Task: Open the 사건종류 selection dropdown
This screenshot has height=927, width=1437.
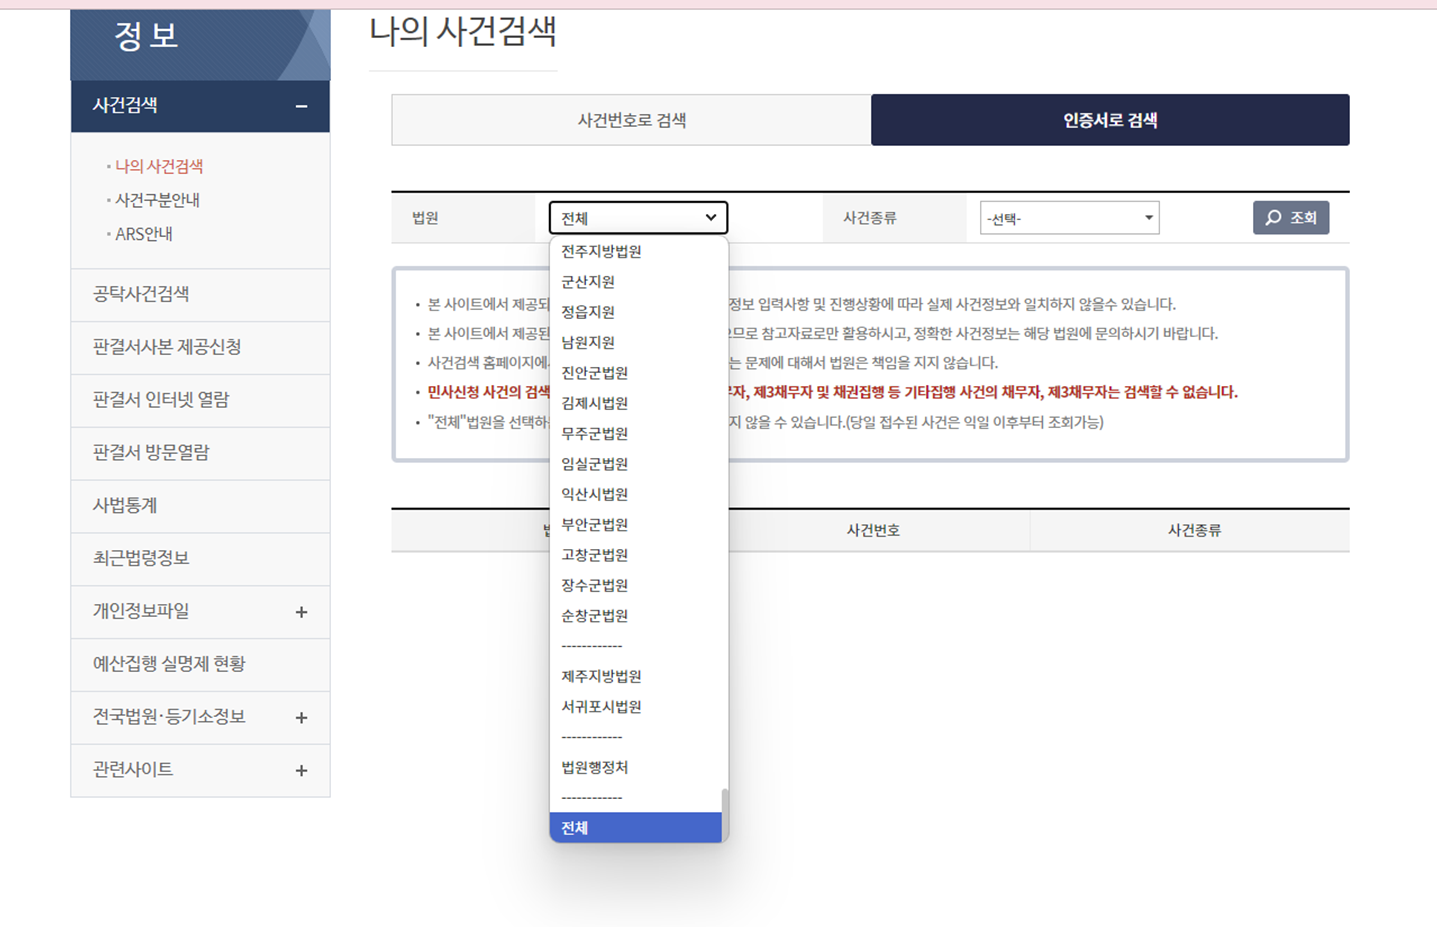Action: click(1069, 217)
